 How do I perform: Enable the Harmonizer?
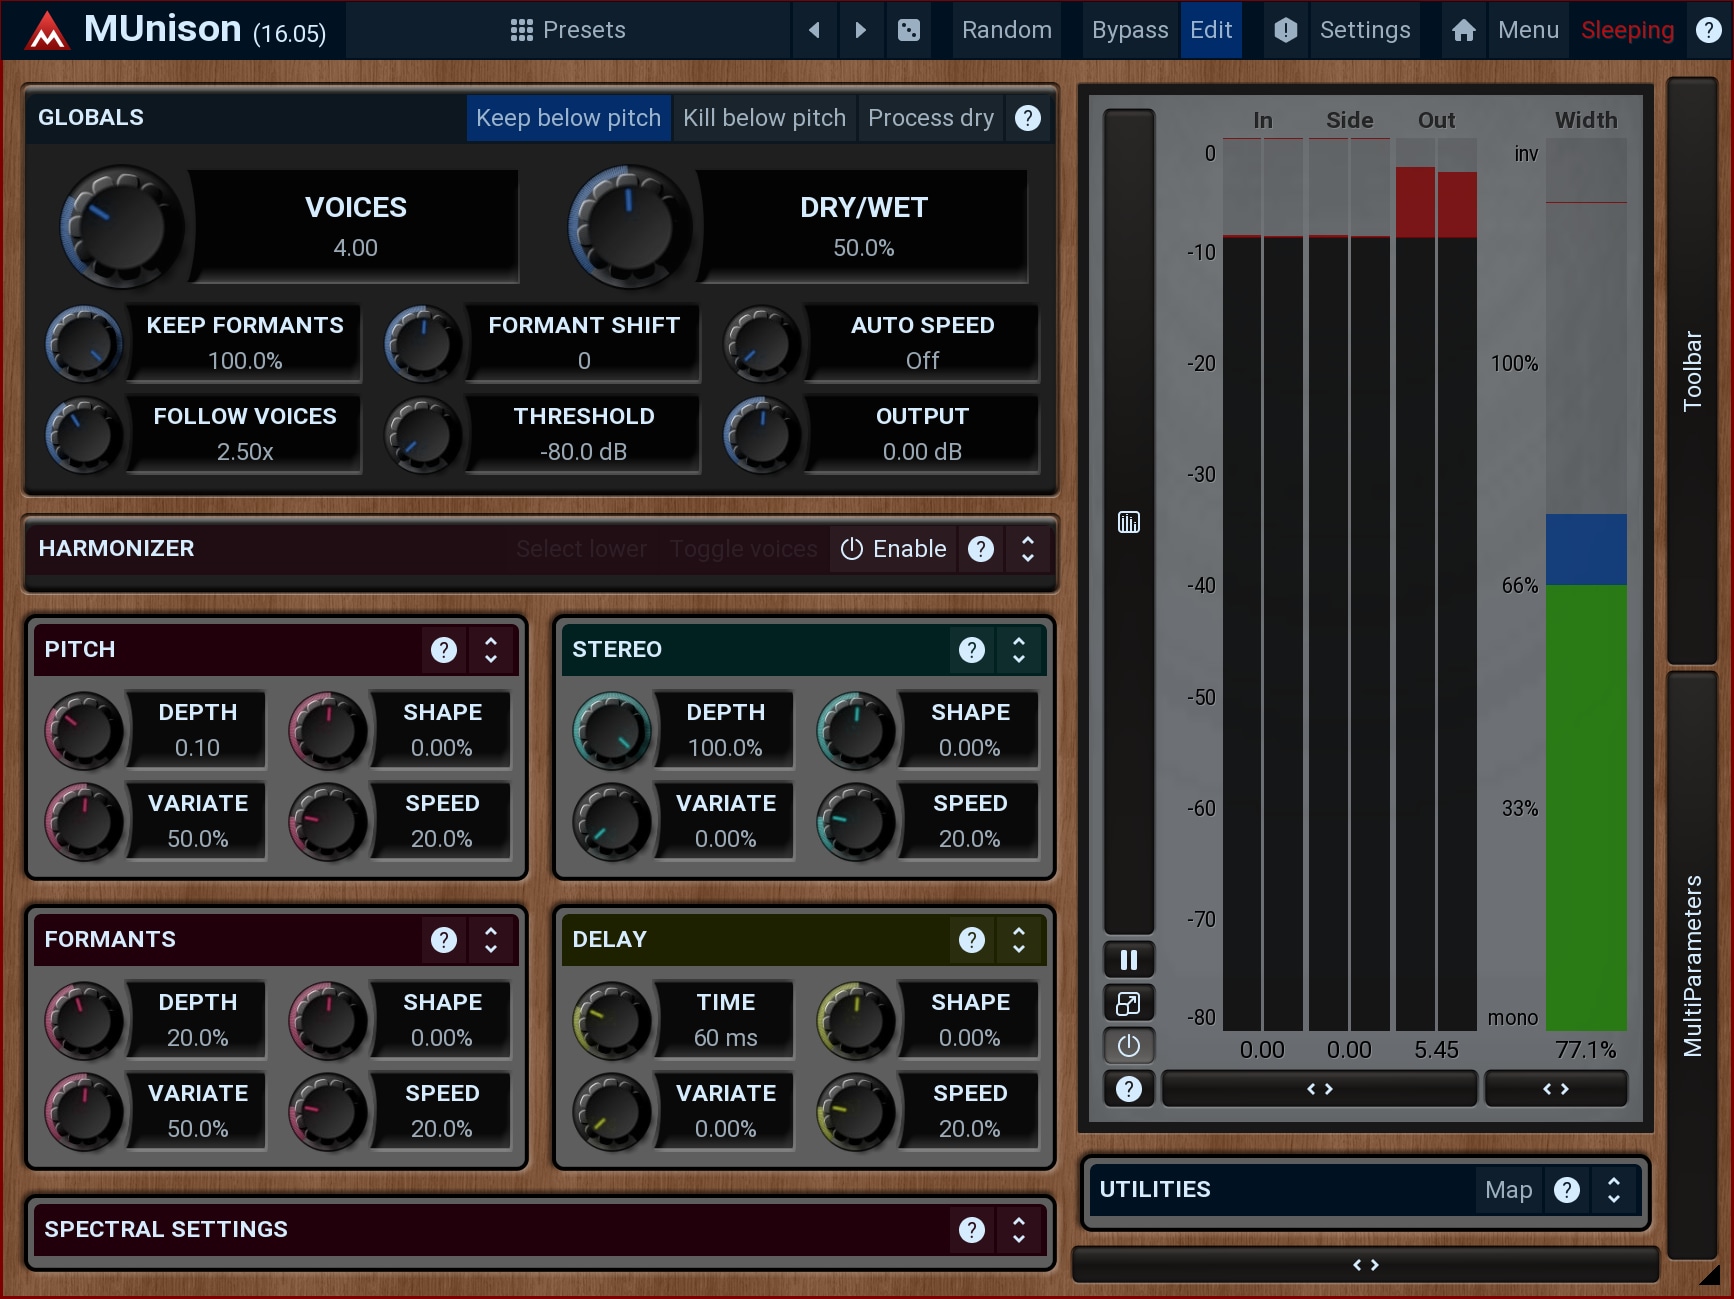coord(893,549)
